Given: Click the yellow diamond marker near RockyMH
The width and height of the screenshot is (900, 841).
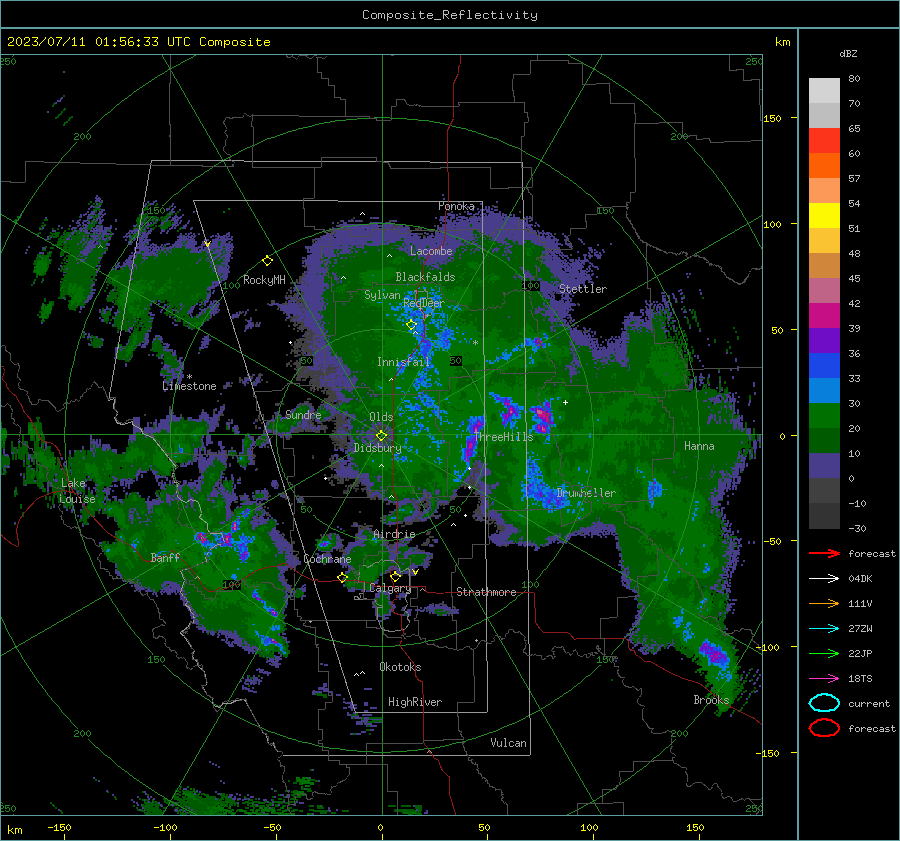Looking at the screenshot, I should pos(267,261).
